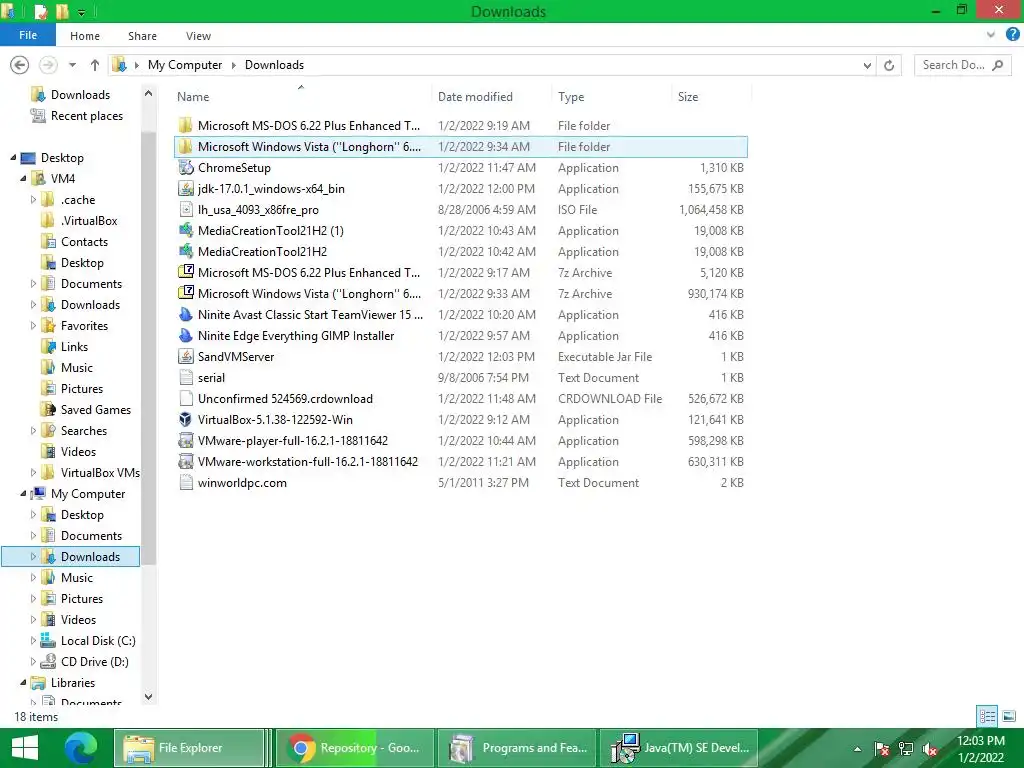Viewport: 1024px width, 768px height.
Task: Open the Customize Quick Access Toolbar dropdown
Action: (x=81, y=12)
